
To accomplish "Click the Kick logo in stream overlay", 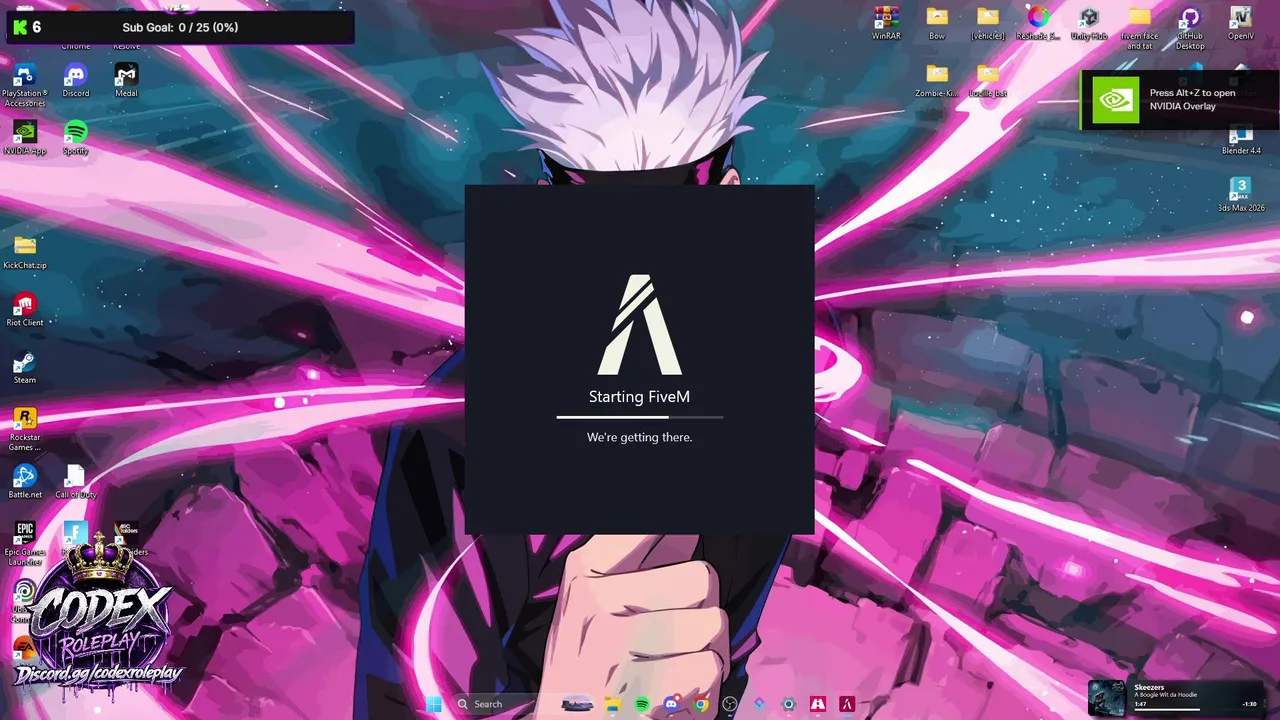I will (x=20, y=27).
